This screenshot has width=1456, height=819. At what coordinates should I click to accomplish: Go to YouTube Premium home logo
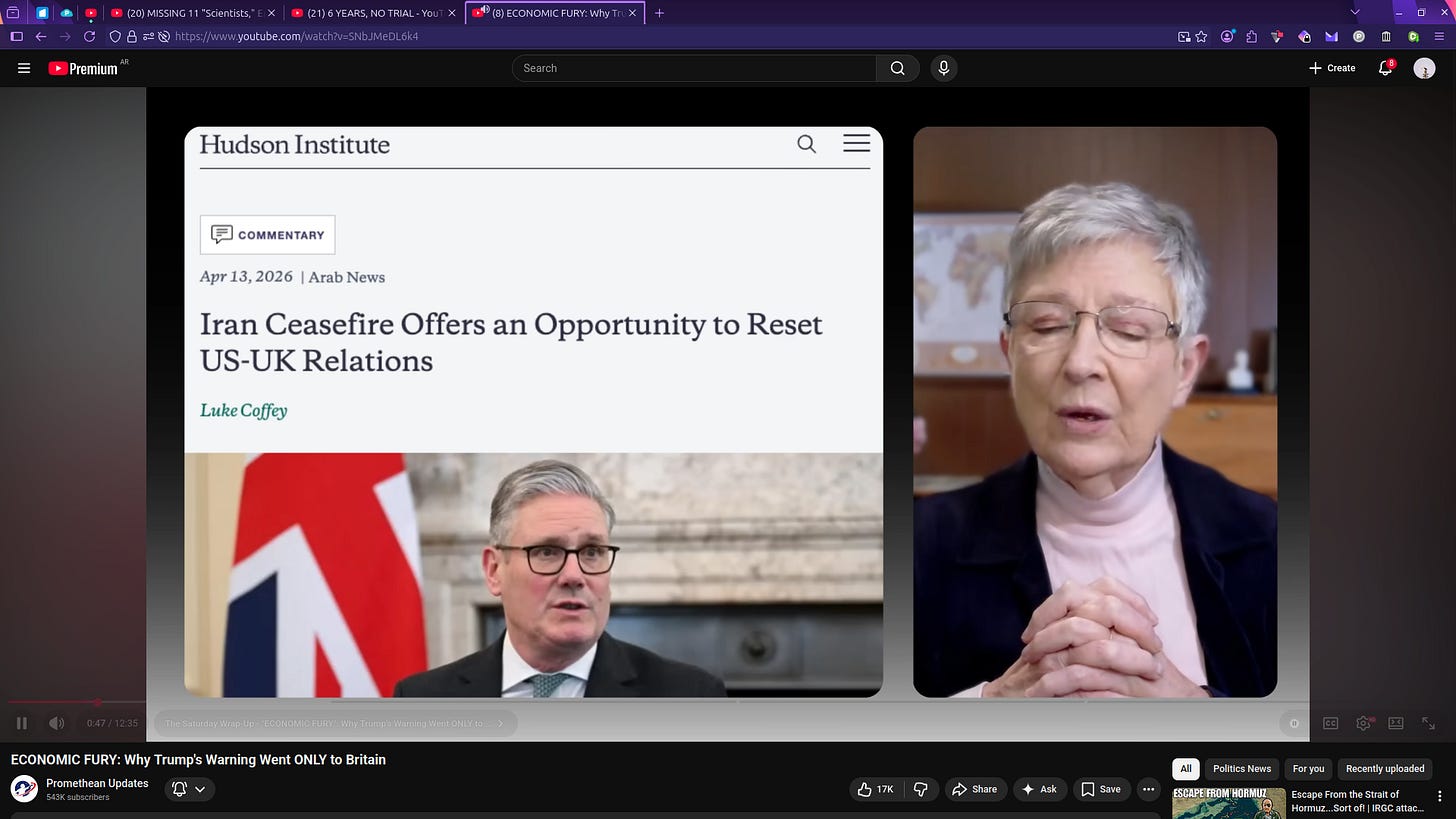pyautogui.click(x=84, y=68)
